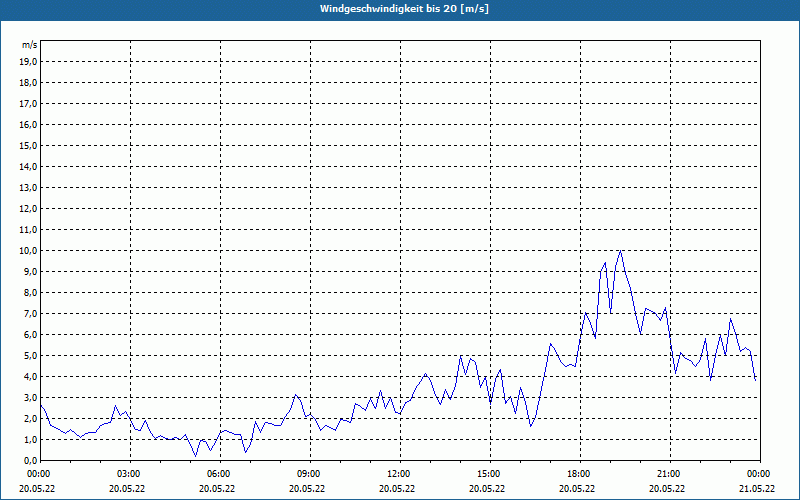This screenshot has width=800, height=500.
Task: Click the 'm/s' unit label
Action: click(x=29, y=45)
